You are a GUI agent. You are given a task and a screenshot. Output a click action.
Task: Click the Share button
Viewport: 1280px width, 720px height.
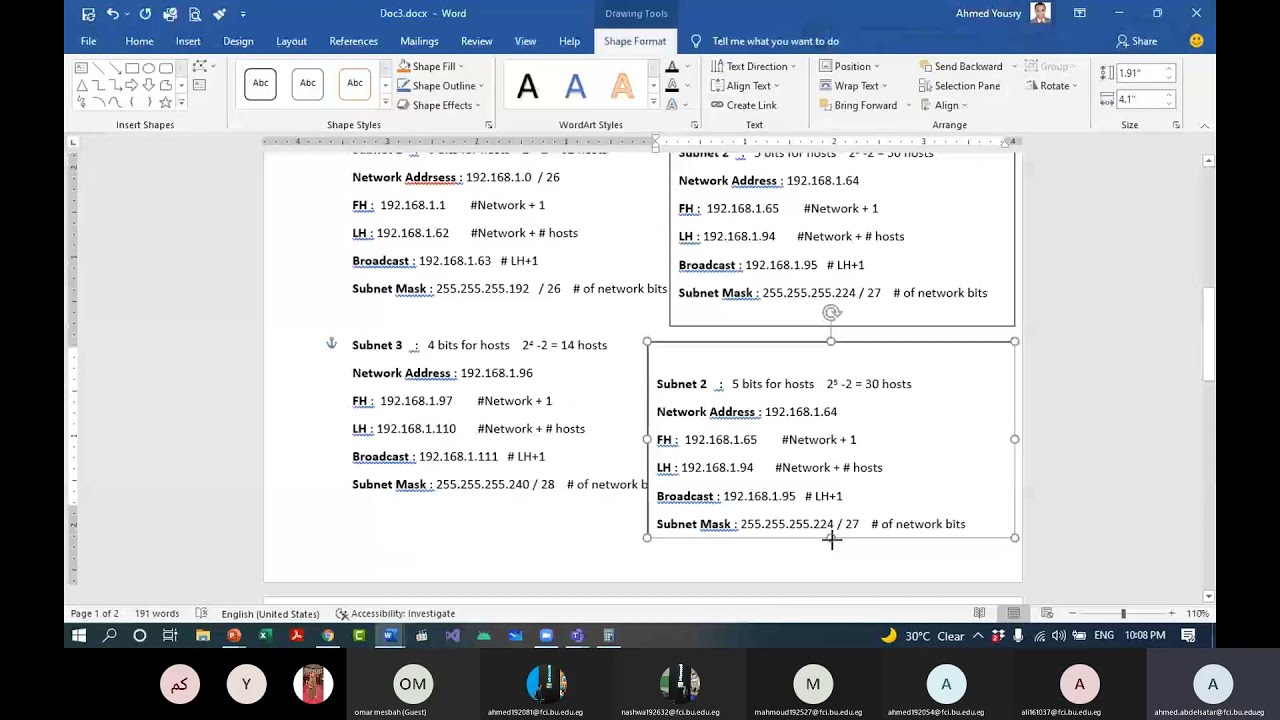1137,41
